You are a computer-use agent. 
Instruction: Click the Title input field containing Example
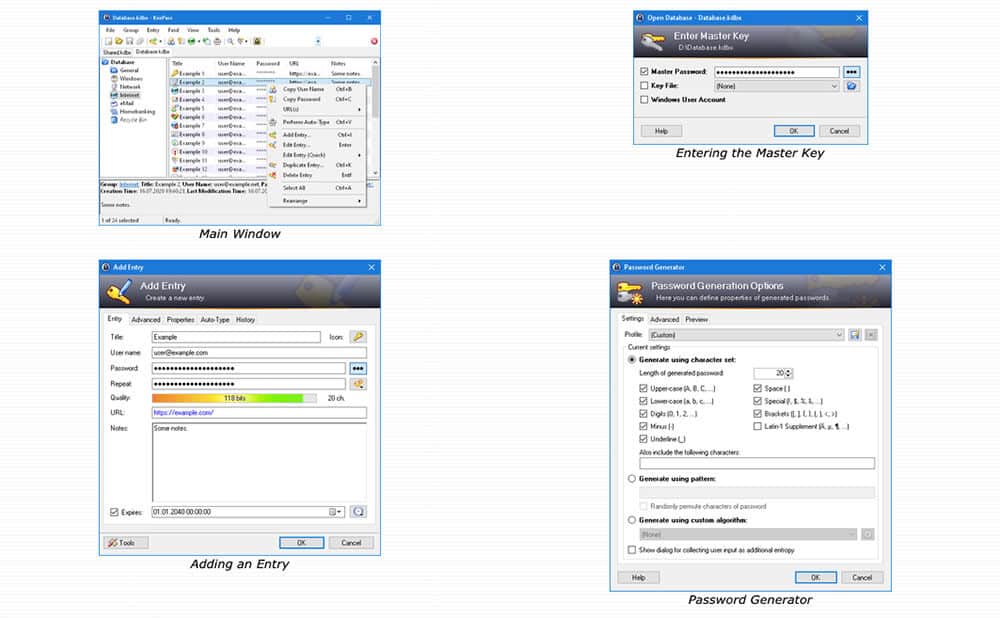(236, 337)
